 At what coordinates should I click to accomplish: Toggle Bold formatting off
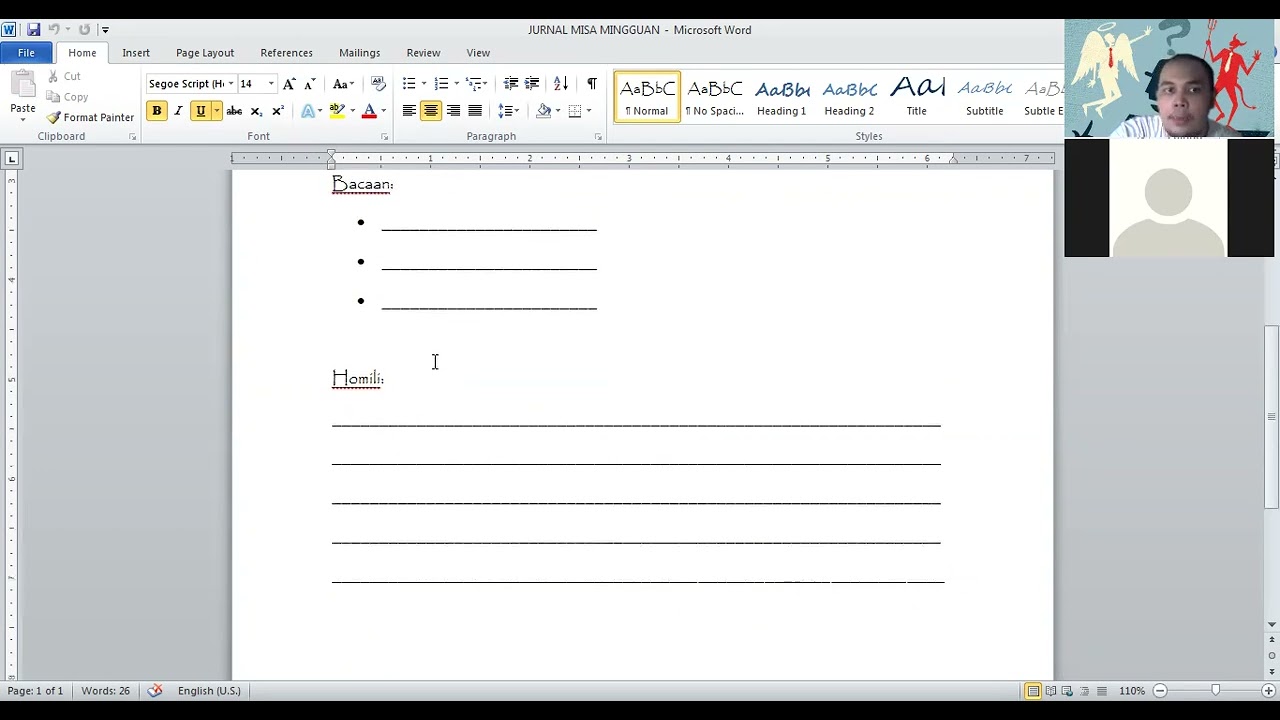156,111
